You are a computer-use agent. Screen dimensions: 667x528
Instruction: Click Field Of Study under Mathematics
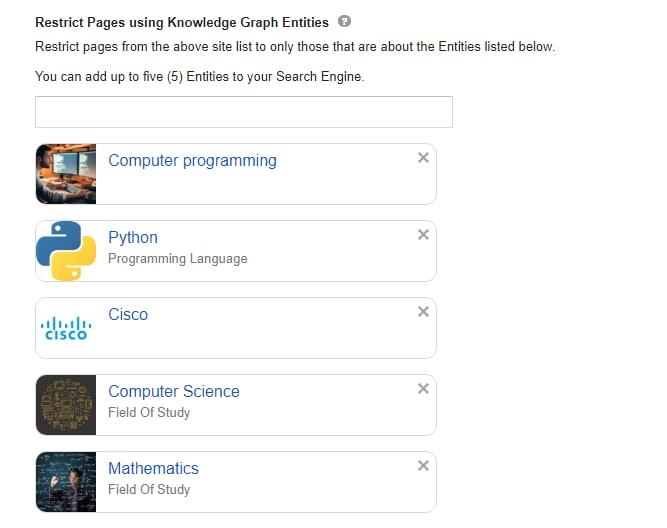pos(149,489)
